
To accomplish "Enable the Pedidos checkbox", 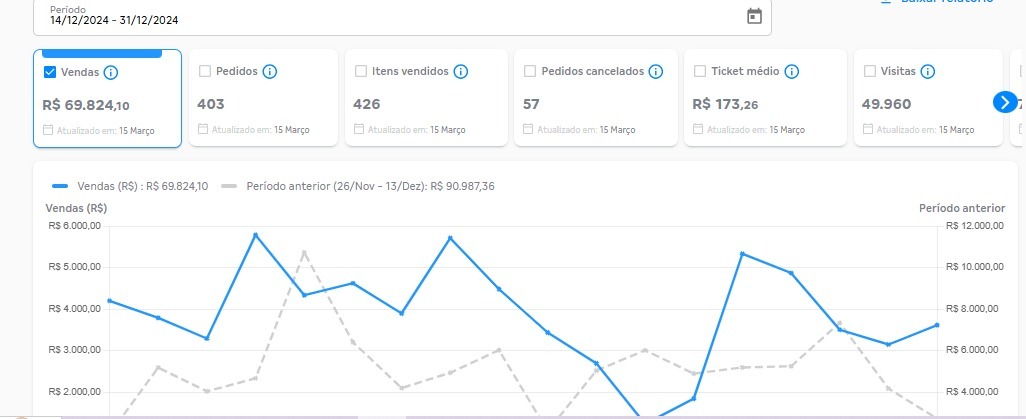I will click(205, 72).
